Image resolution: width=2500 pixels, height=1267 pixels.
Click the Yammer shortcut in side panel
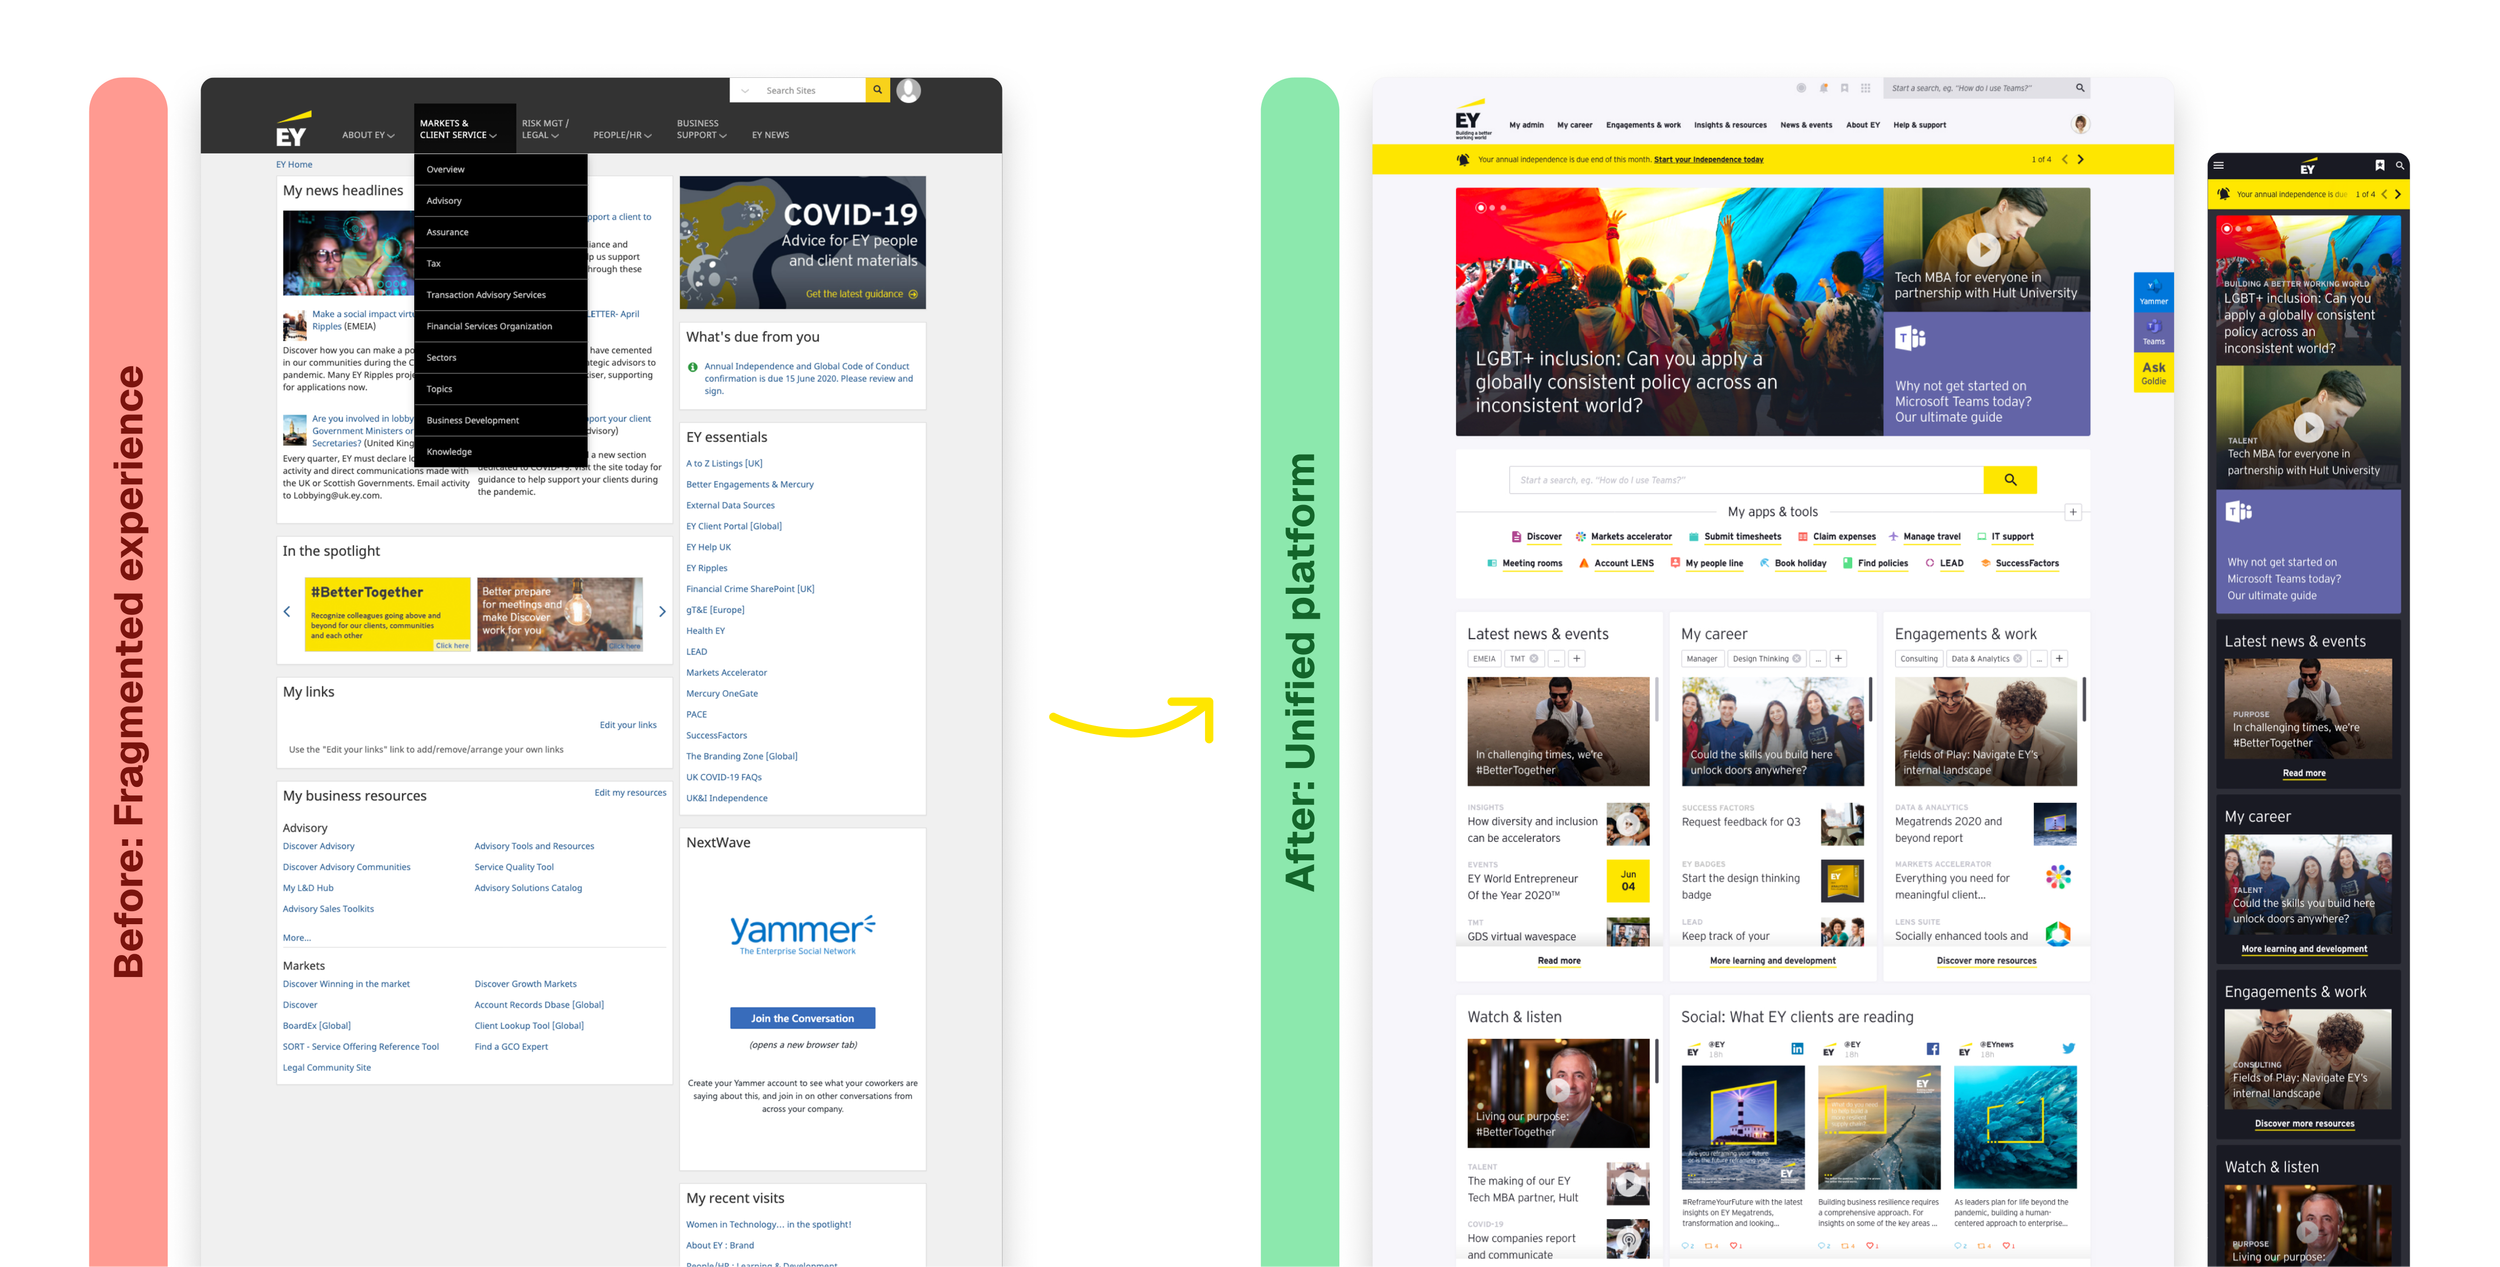[x=2153, y=292]
